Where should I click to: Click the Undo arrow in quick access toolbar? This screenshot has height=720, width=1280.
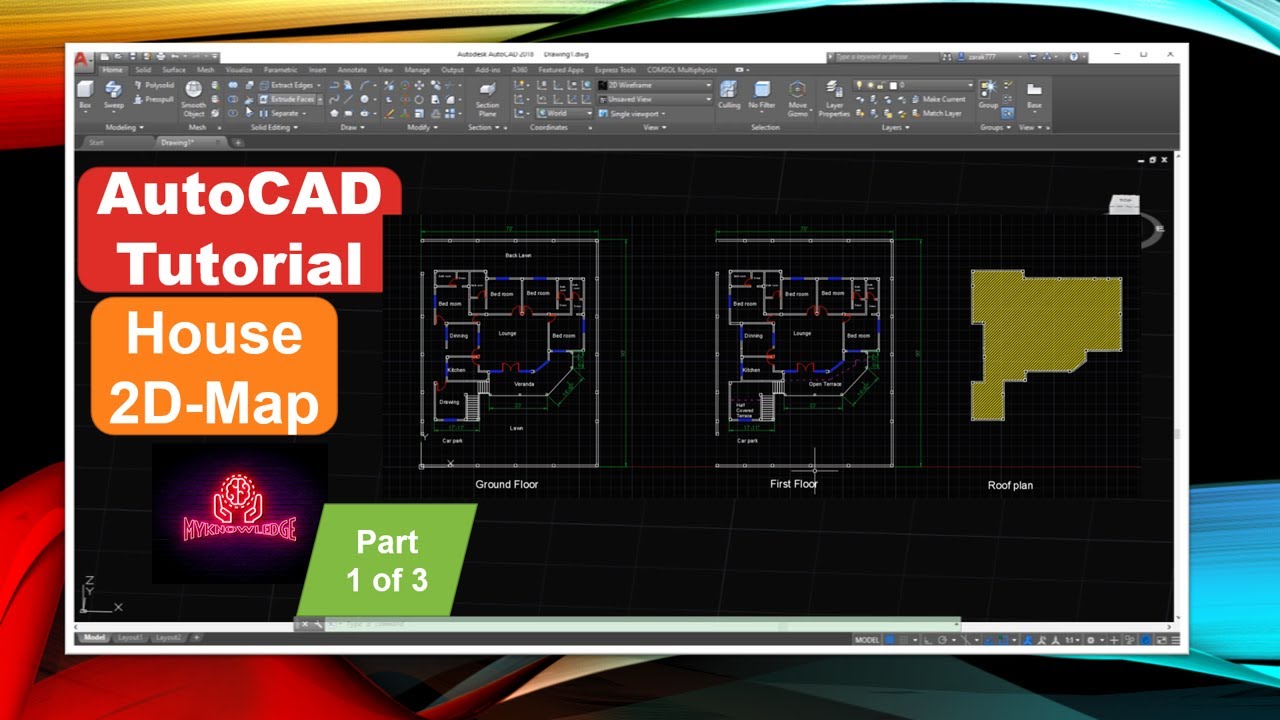pyautogui.click(x=175, y=56)
